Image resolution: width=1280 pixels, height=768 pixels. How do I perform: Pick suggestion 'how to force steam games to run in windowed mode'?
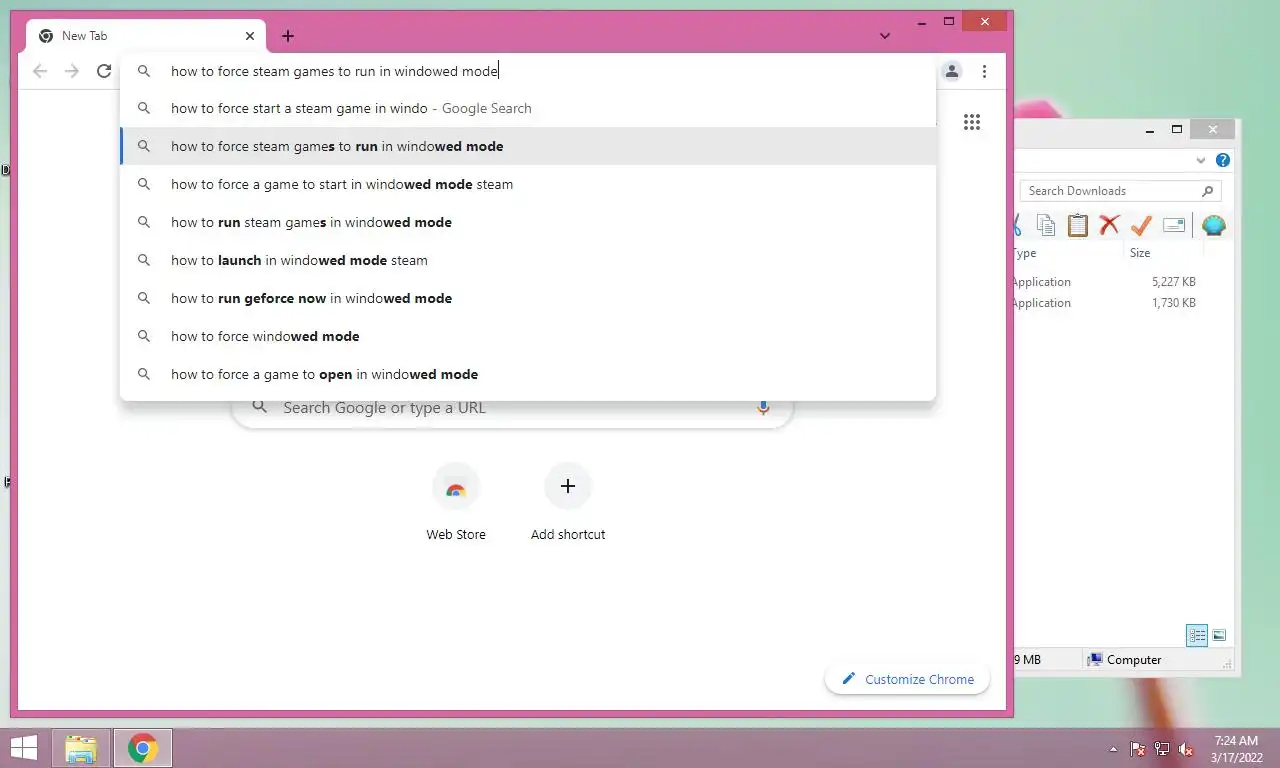coord(528,146)
